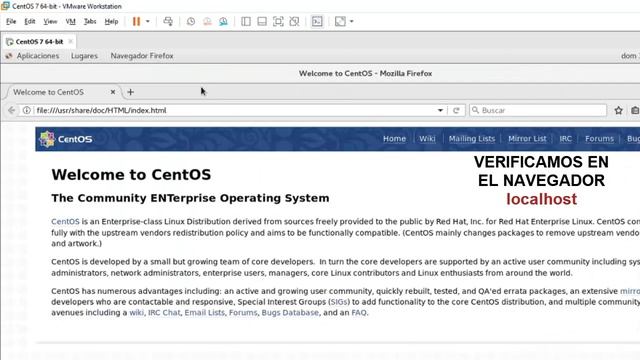
Task: Enter VMware full screen mode
Action: 278,21
